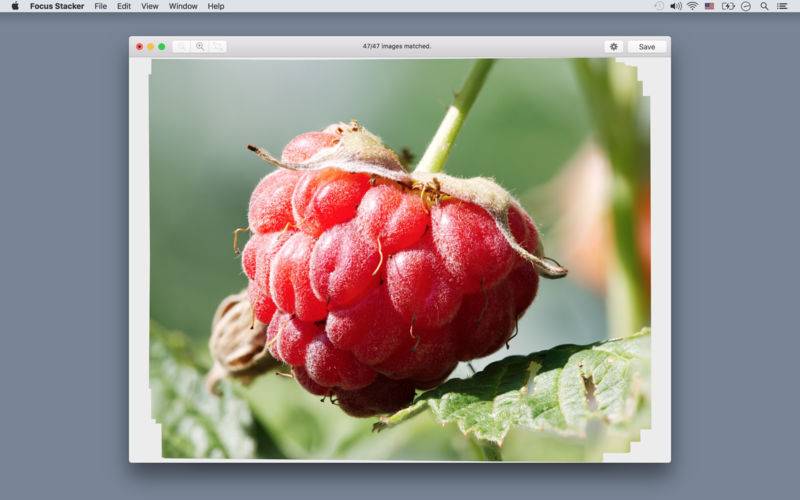The image size is (800, 500).
Task: Open the volume control in menu bar
Action: 676,6
